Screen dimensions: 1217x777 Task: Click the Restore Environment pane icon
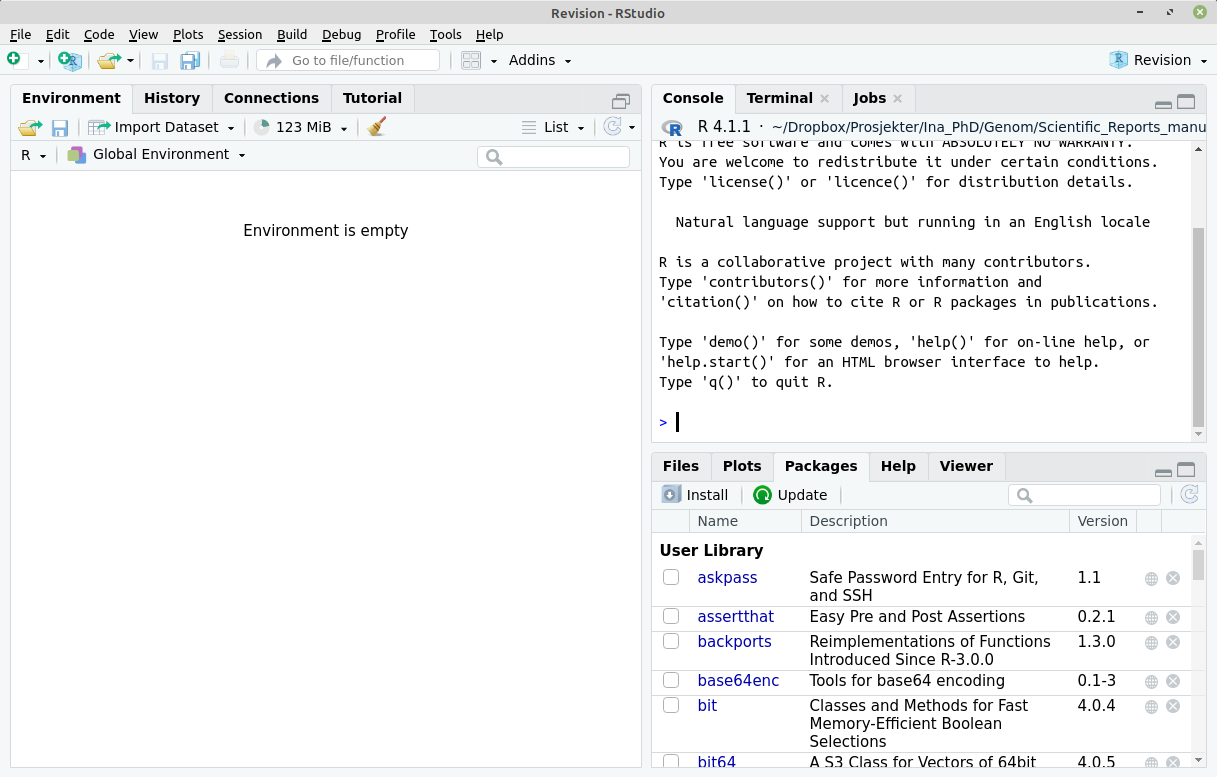click(x=621, y=101)
